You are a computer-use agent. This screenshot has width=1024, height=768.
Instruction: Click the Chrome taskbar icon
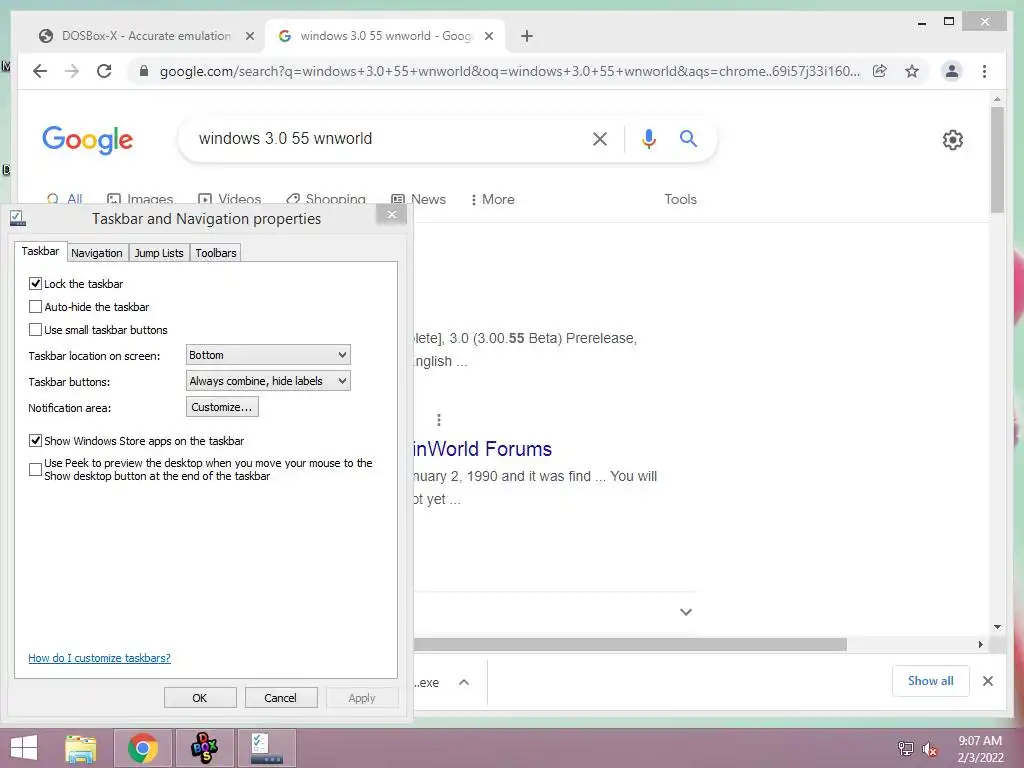[x=143, y=748]
